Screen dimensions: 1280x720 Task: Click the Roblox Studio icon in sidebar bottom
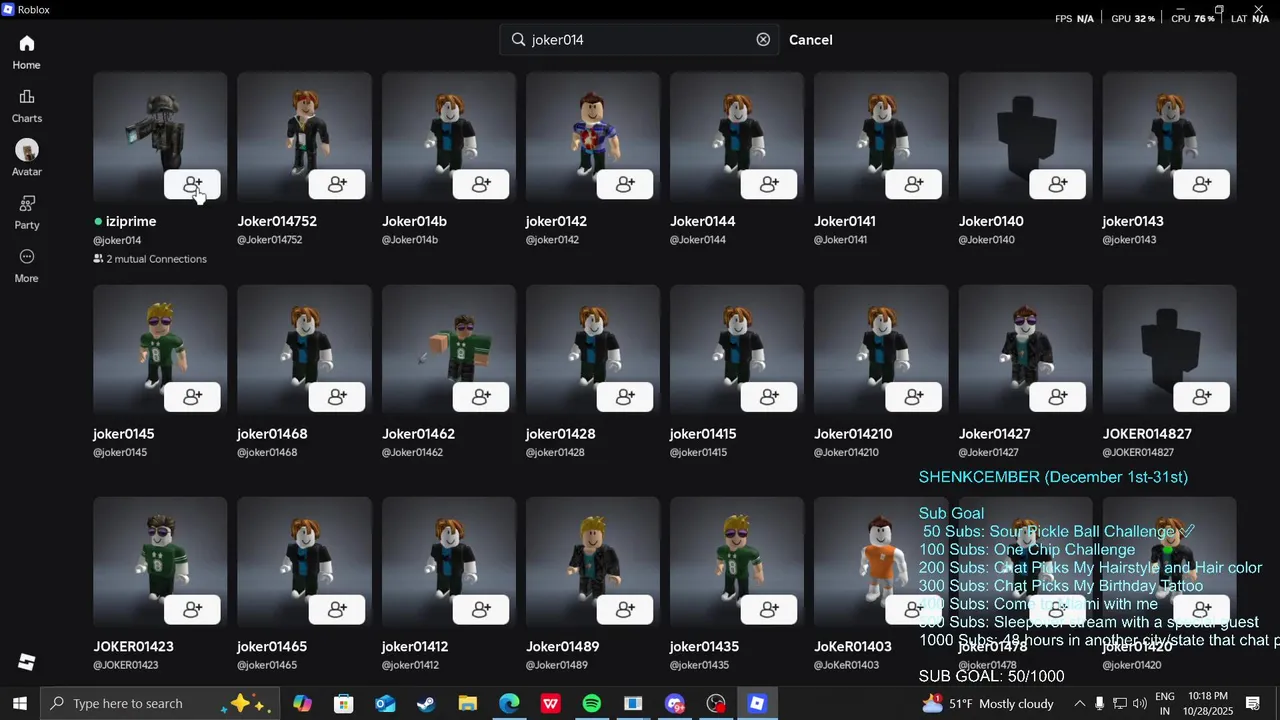(x=27, y=662)
